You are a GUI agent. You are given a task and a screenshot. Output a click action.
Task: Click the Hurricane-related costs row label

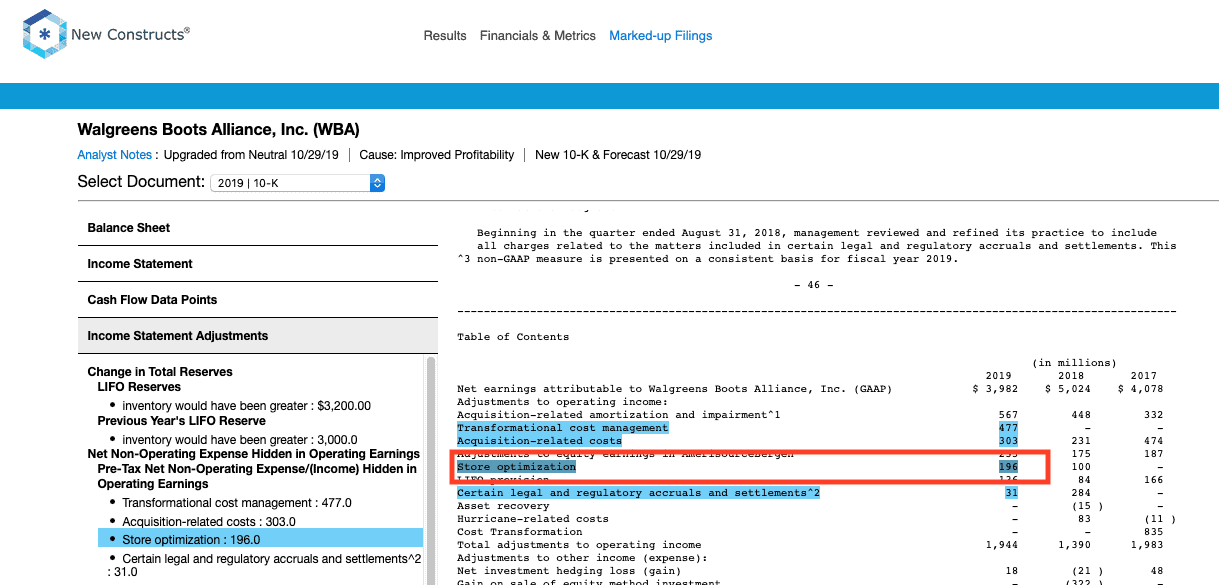pos(533,519)
